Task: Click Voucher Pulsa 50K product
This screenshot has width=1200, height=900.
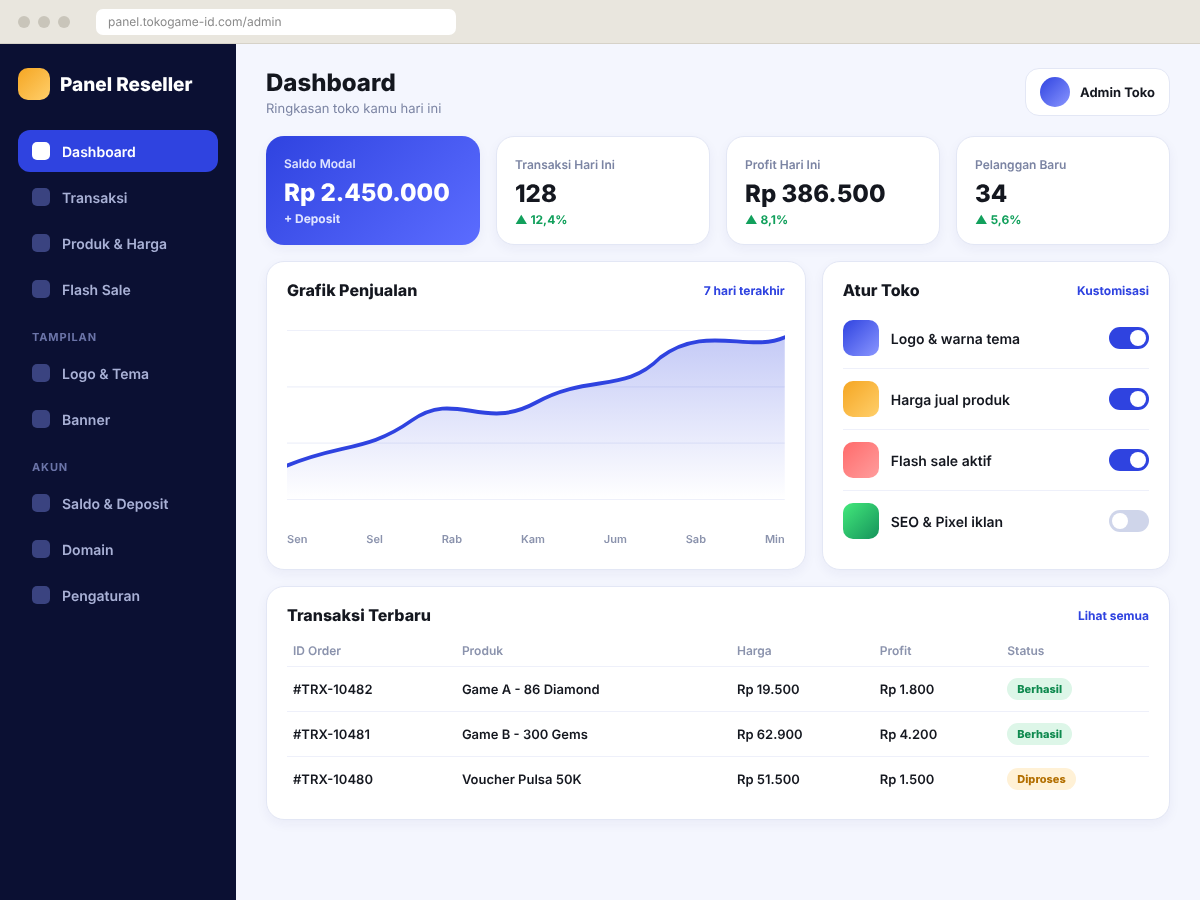Action: [x=522, y=779]
